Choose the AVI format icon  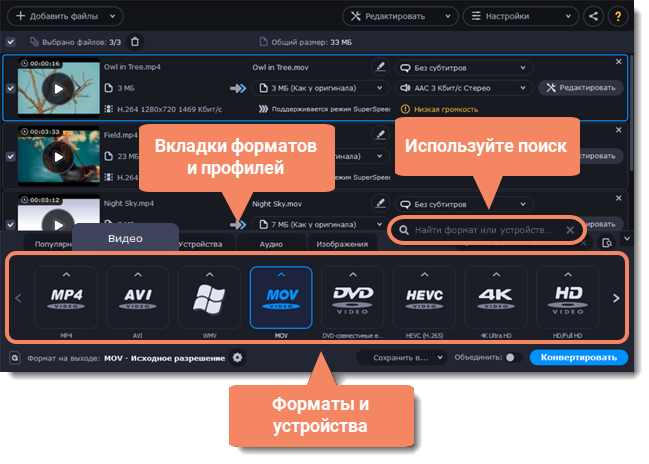point(137,297)
